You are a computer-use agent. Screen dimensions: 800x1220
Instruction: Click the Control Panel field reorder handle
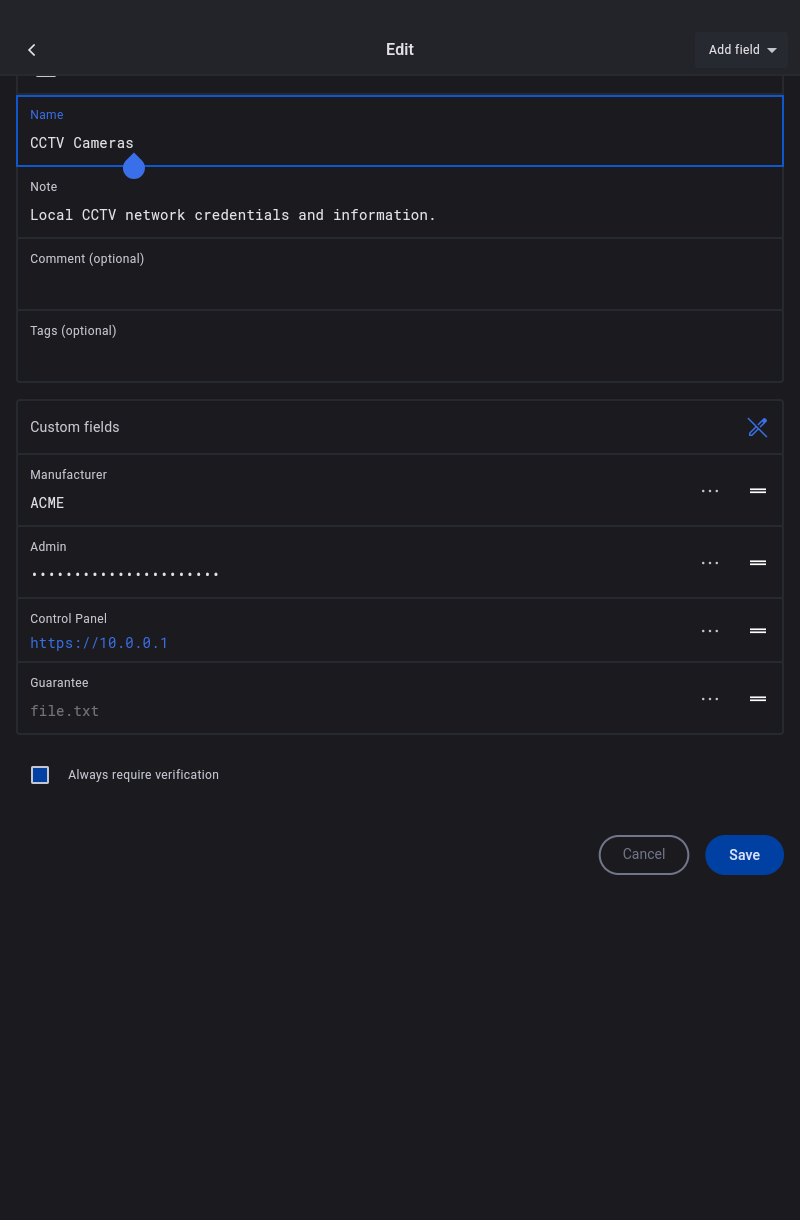(758, 631)
